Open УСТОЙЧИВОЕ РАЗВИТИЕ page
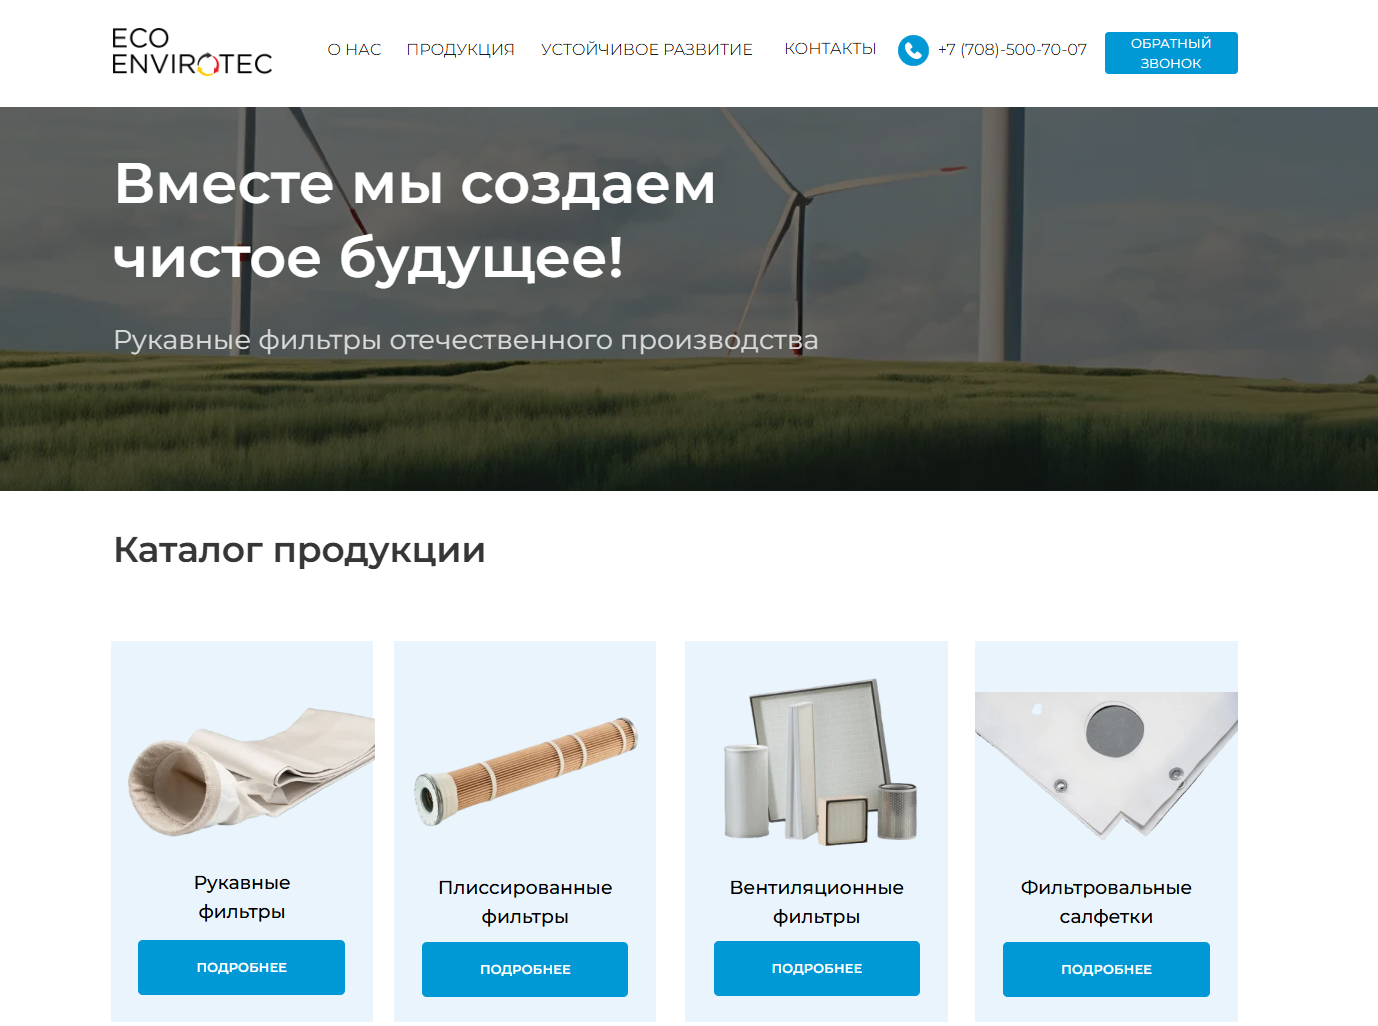This screenshot has height=1026, width=1378. point(646,49)
